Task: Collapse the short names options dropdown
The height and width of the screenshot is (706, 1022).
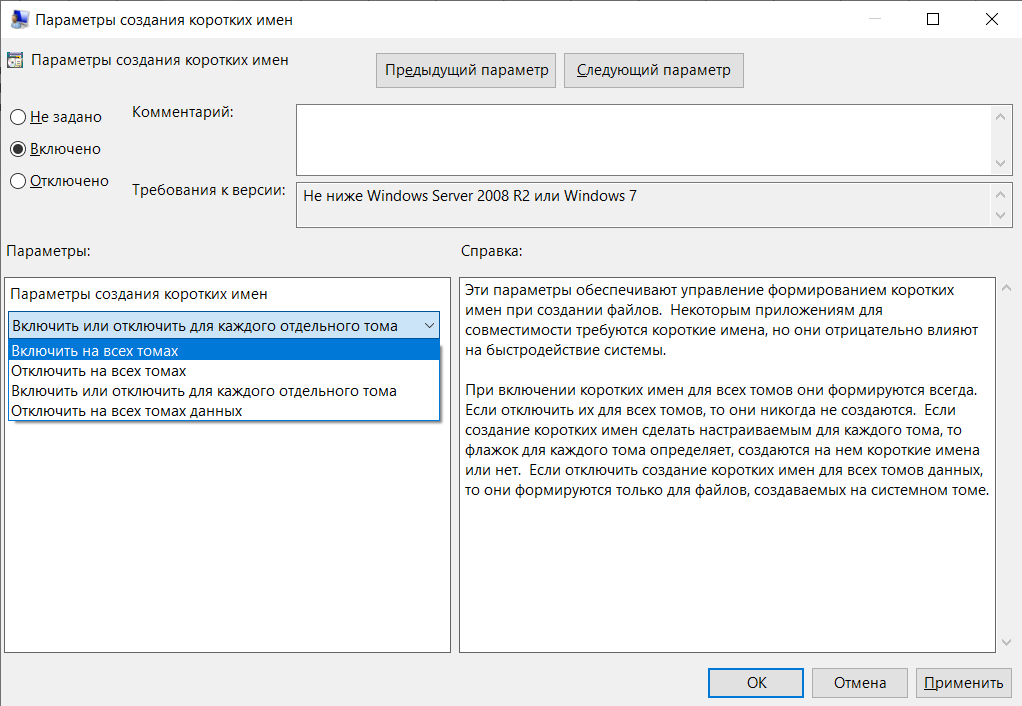Action: (429, 326)
